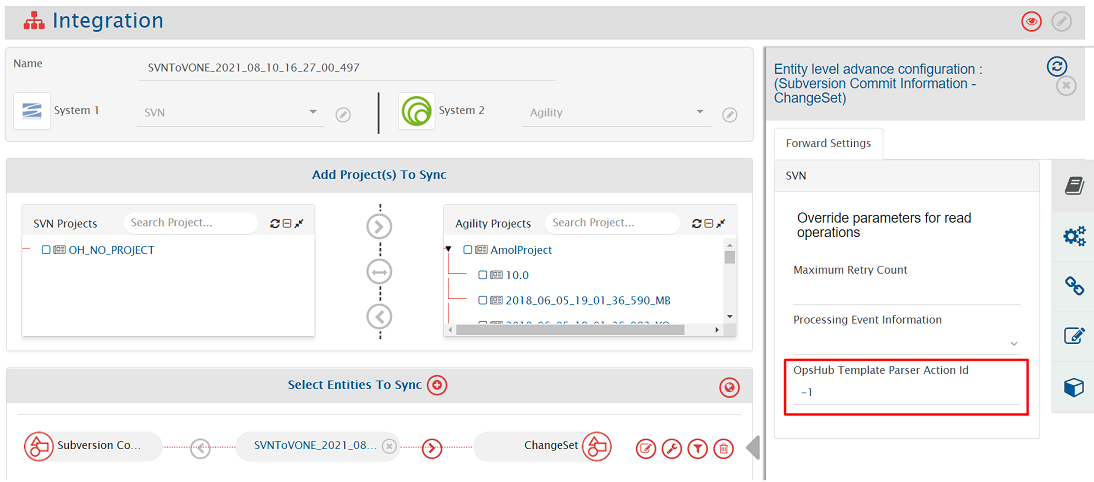Click the filter icon for ChangeSet mapping

[698, 449]
